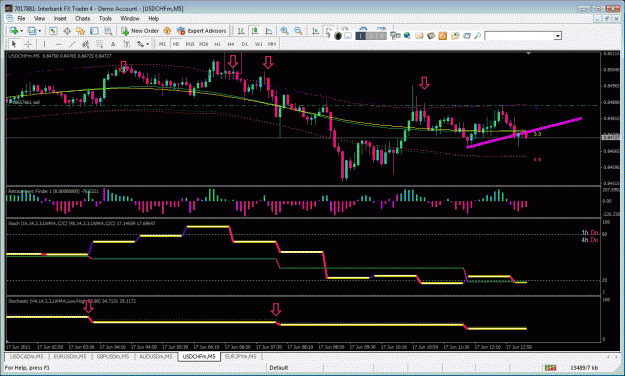The image size is (625, 376).
Task: Select the Cursor arrow tool
Action: coord(14,44)
